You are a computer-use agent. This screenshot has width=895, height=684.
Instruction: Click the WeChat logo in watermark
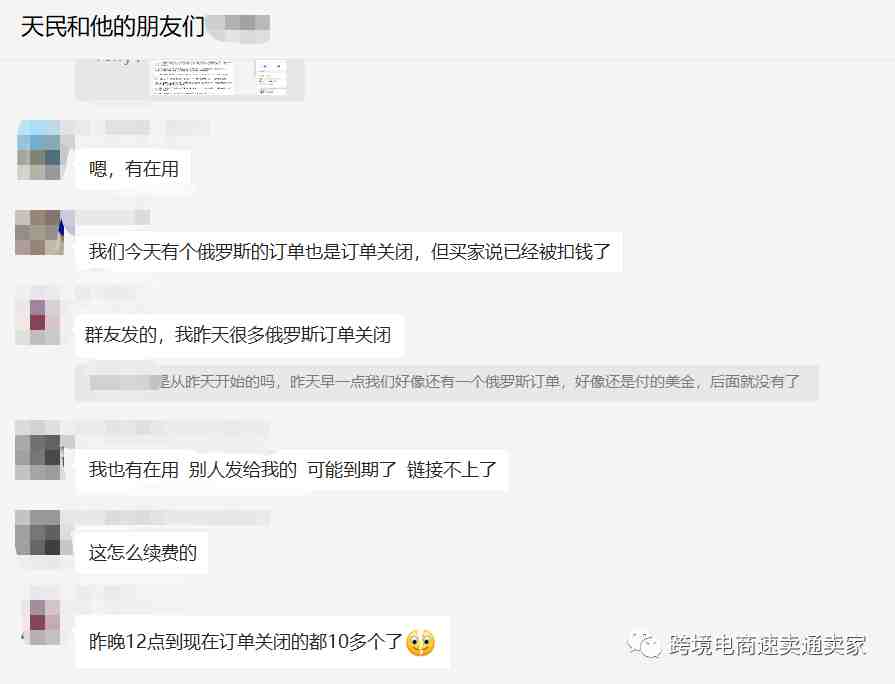tap(645, 645)
